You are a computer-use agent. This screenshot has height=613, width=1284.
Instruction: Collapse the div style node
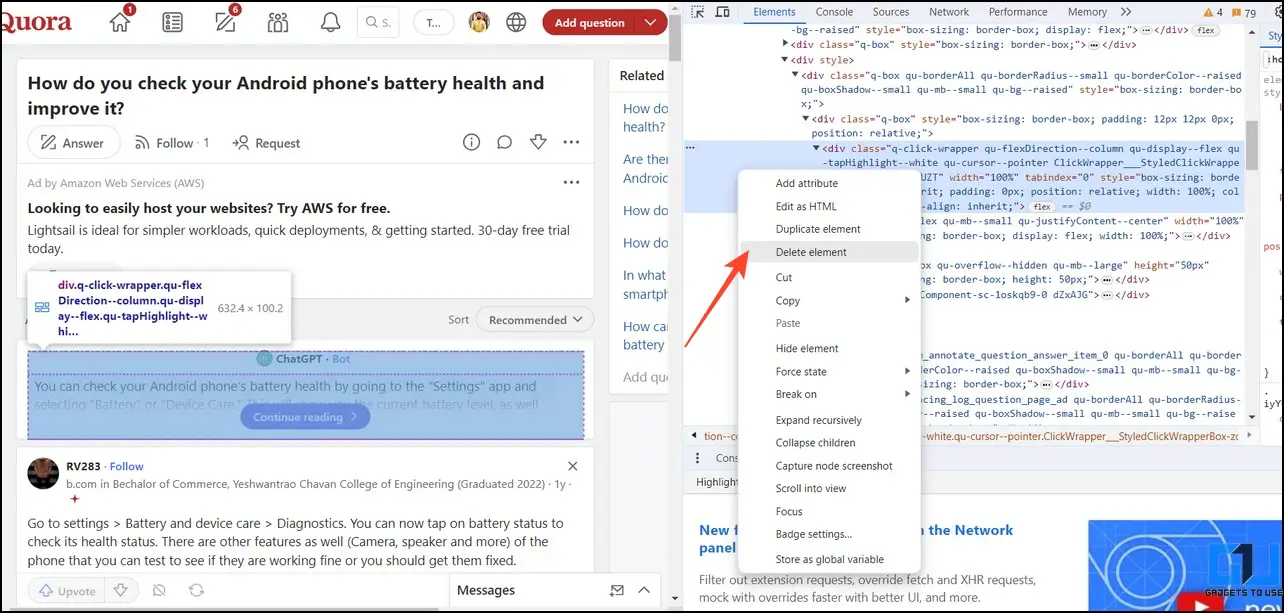(x=786, y=60)
